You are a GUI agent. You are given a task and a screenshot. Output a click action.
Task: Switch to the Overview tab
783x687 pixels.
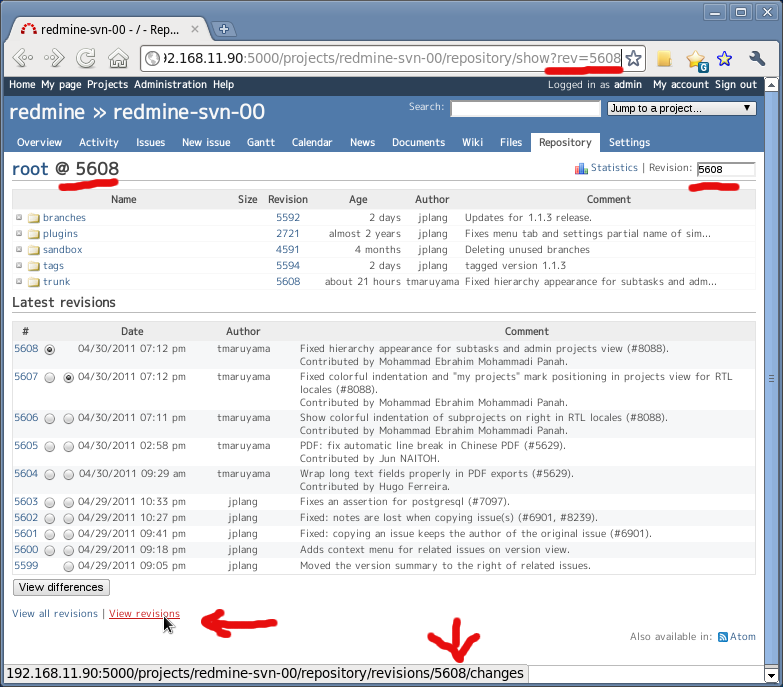coord(39,142)
